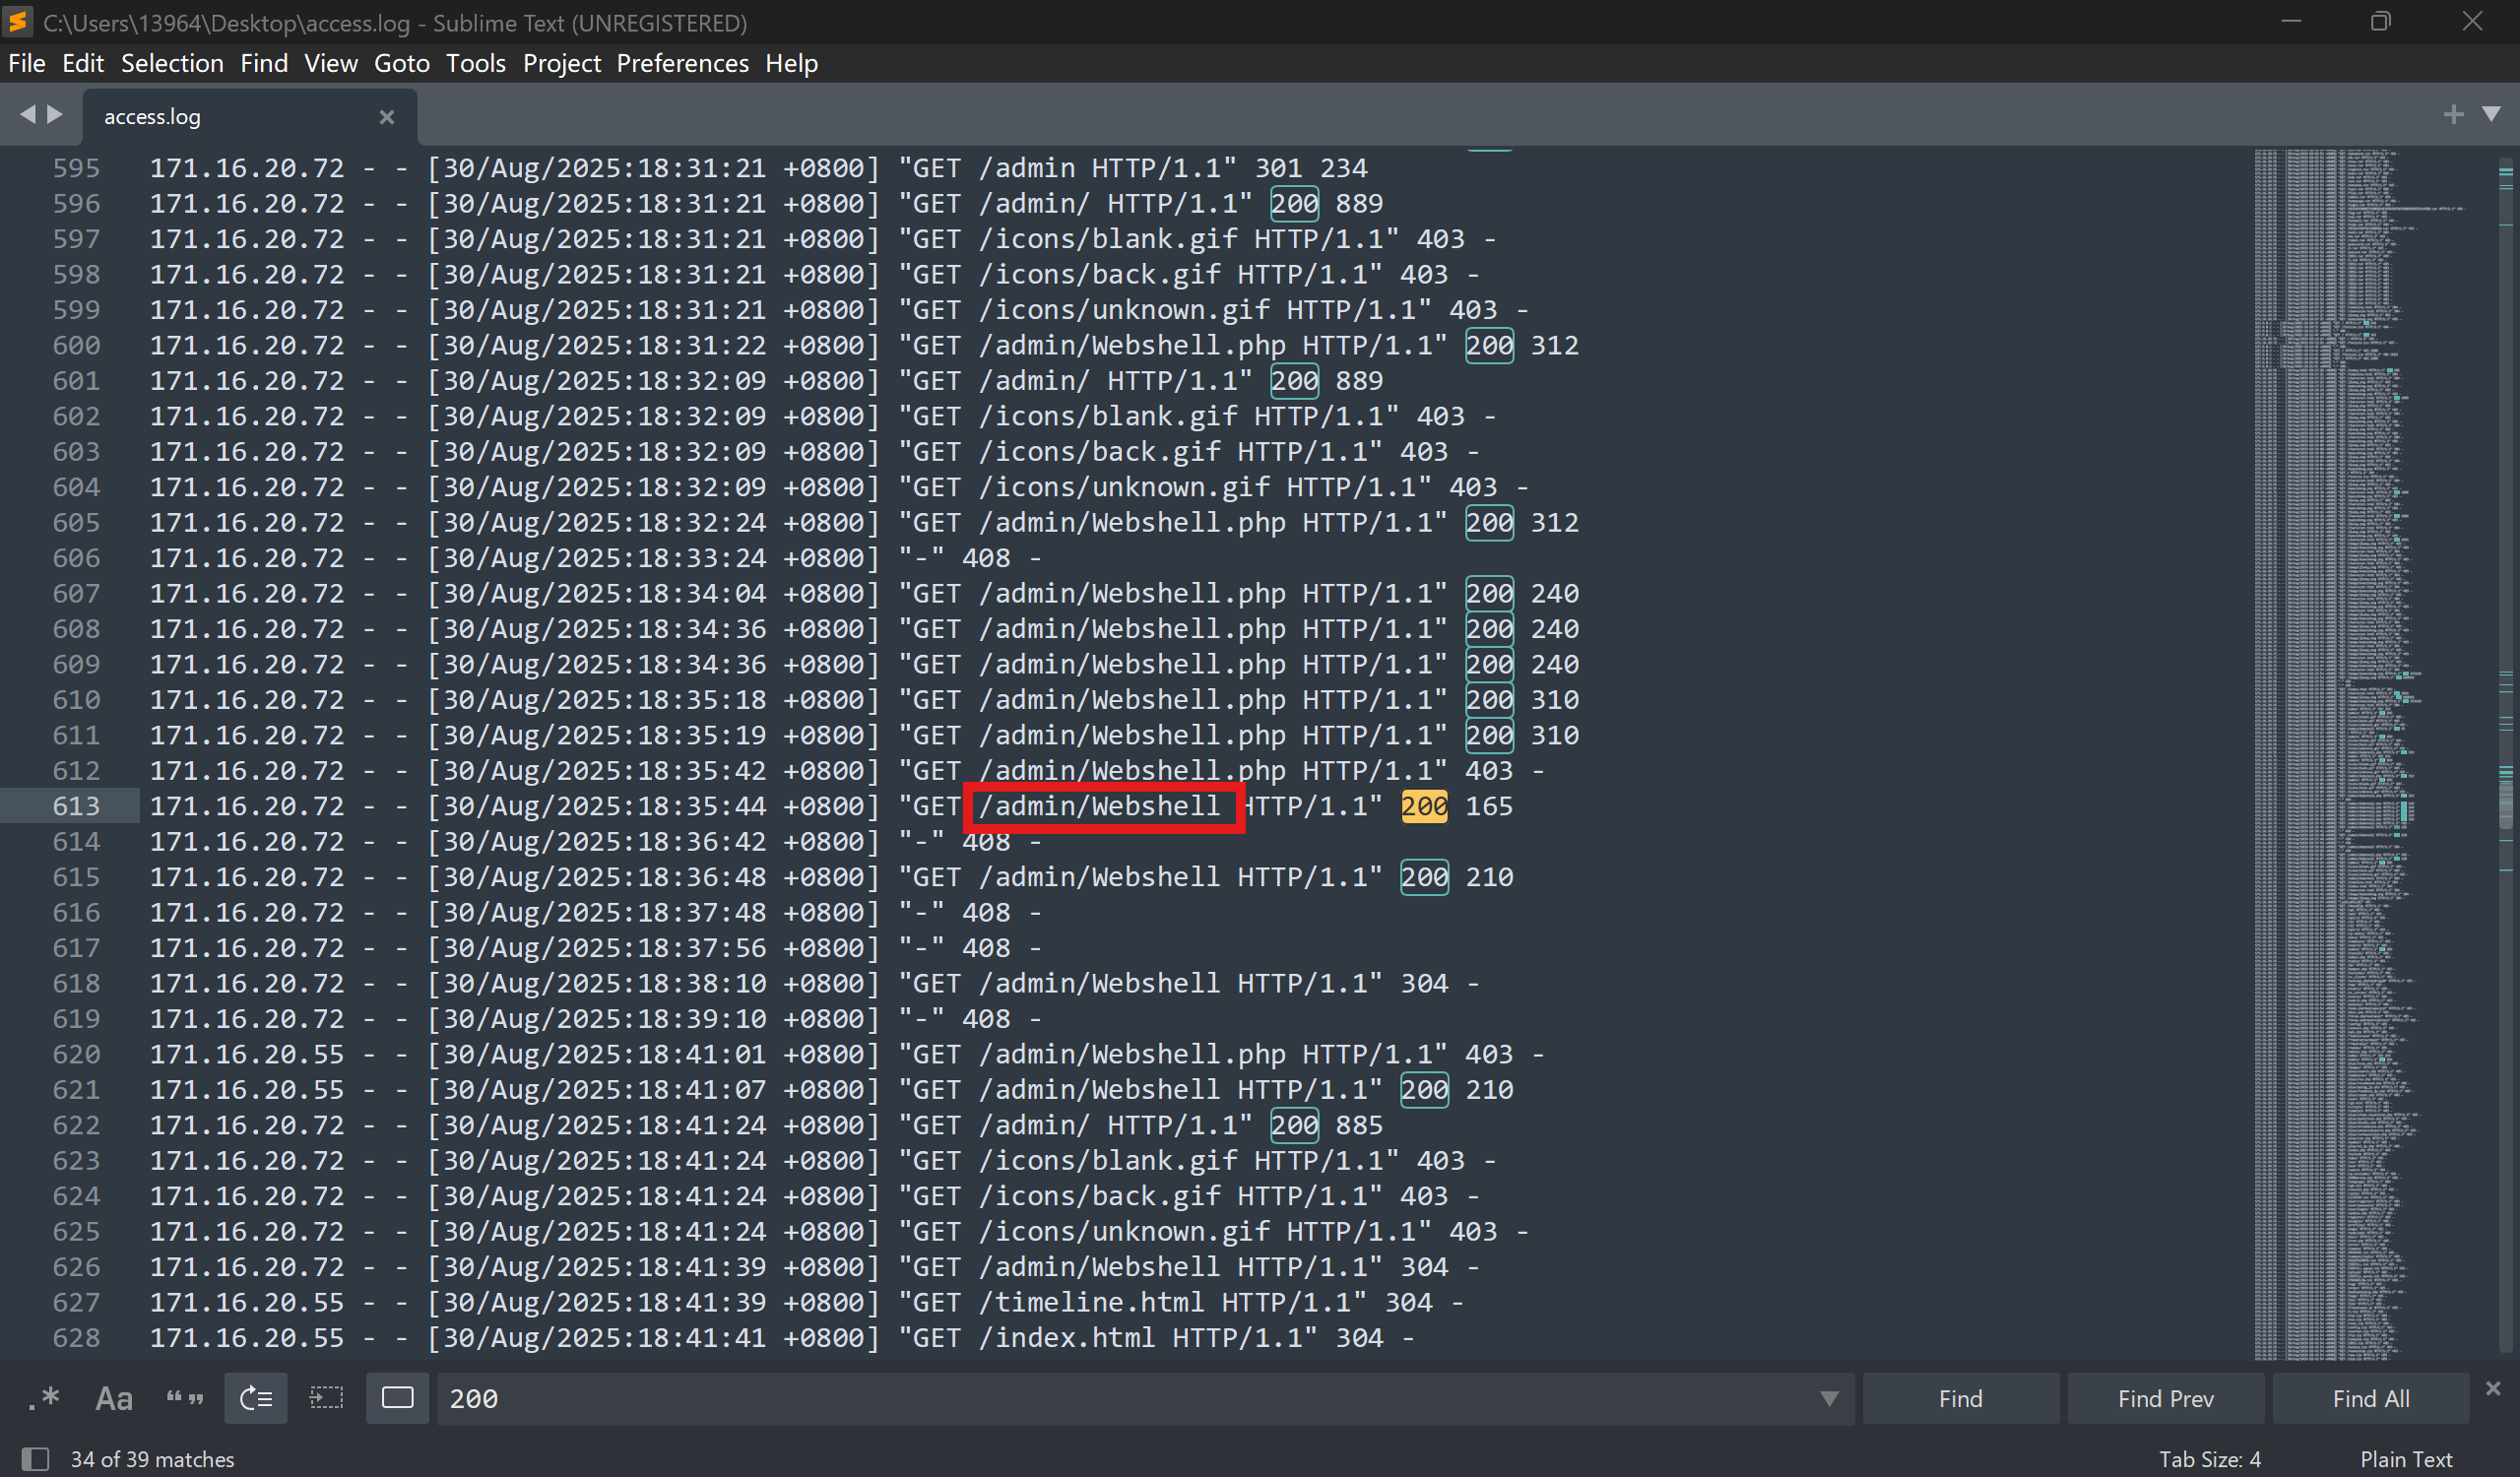The image size is (2520, 1477).
Task: Close the access.log tab
Action: tap(387, 117)
